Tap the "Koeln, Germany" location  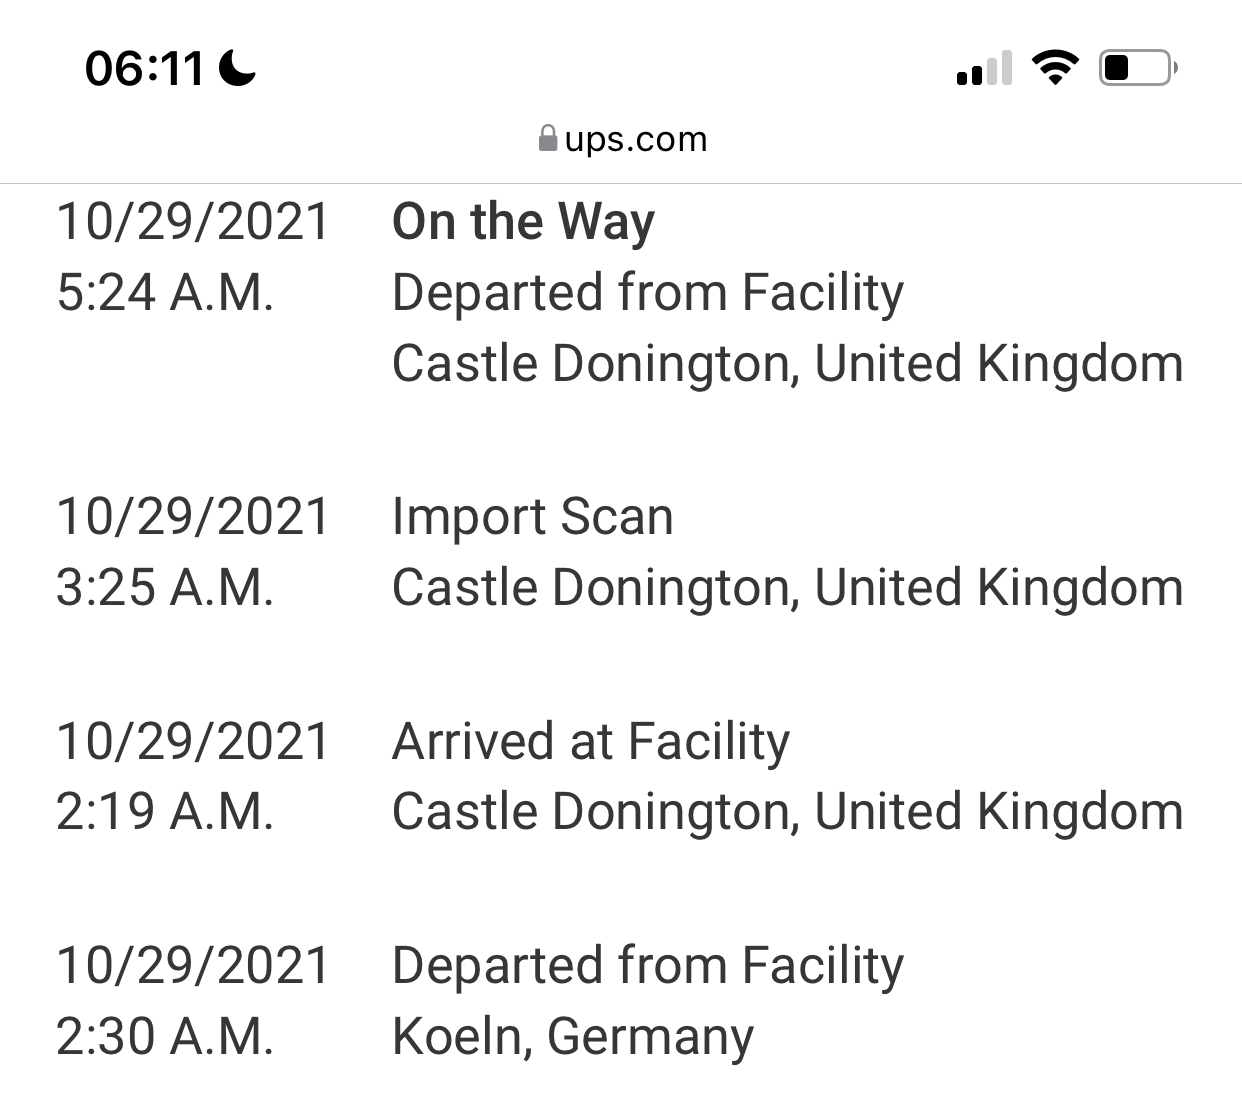tap(572, 1037)
